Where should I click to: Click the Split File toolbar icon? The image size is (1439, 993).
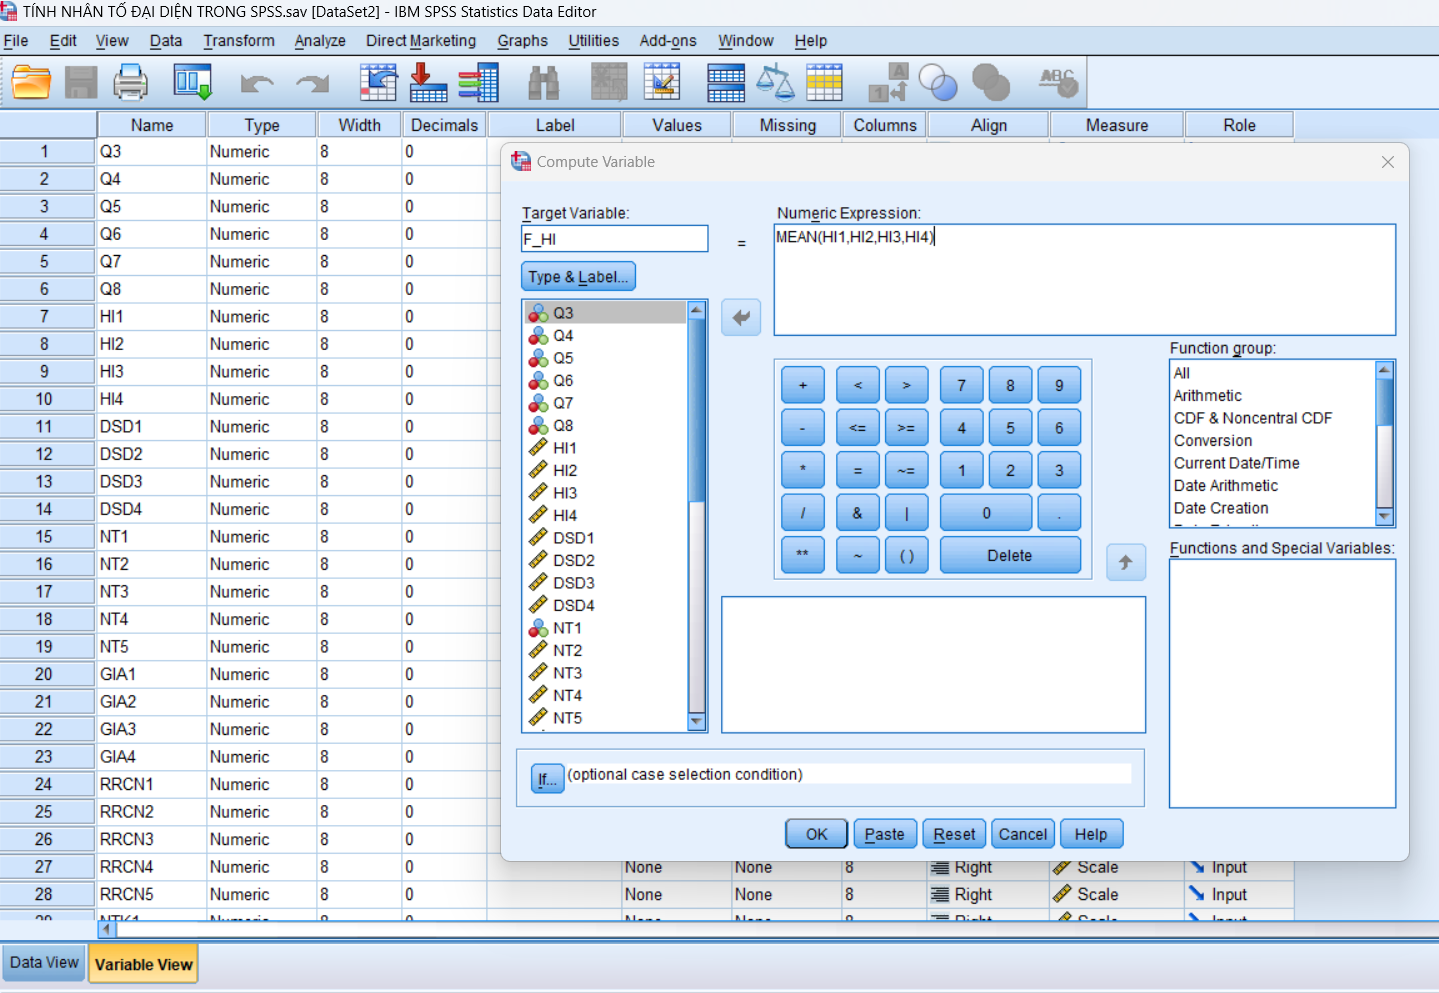pos(726,82)
